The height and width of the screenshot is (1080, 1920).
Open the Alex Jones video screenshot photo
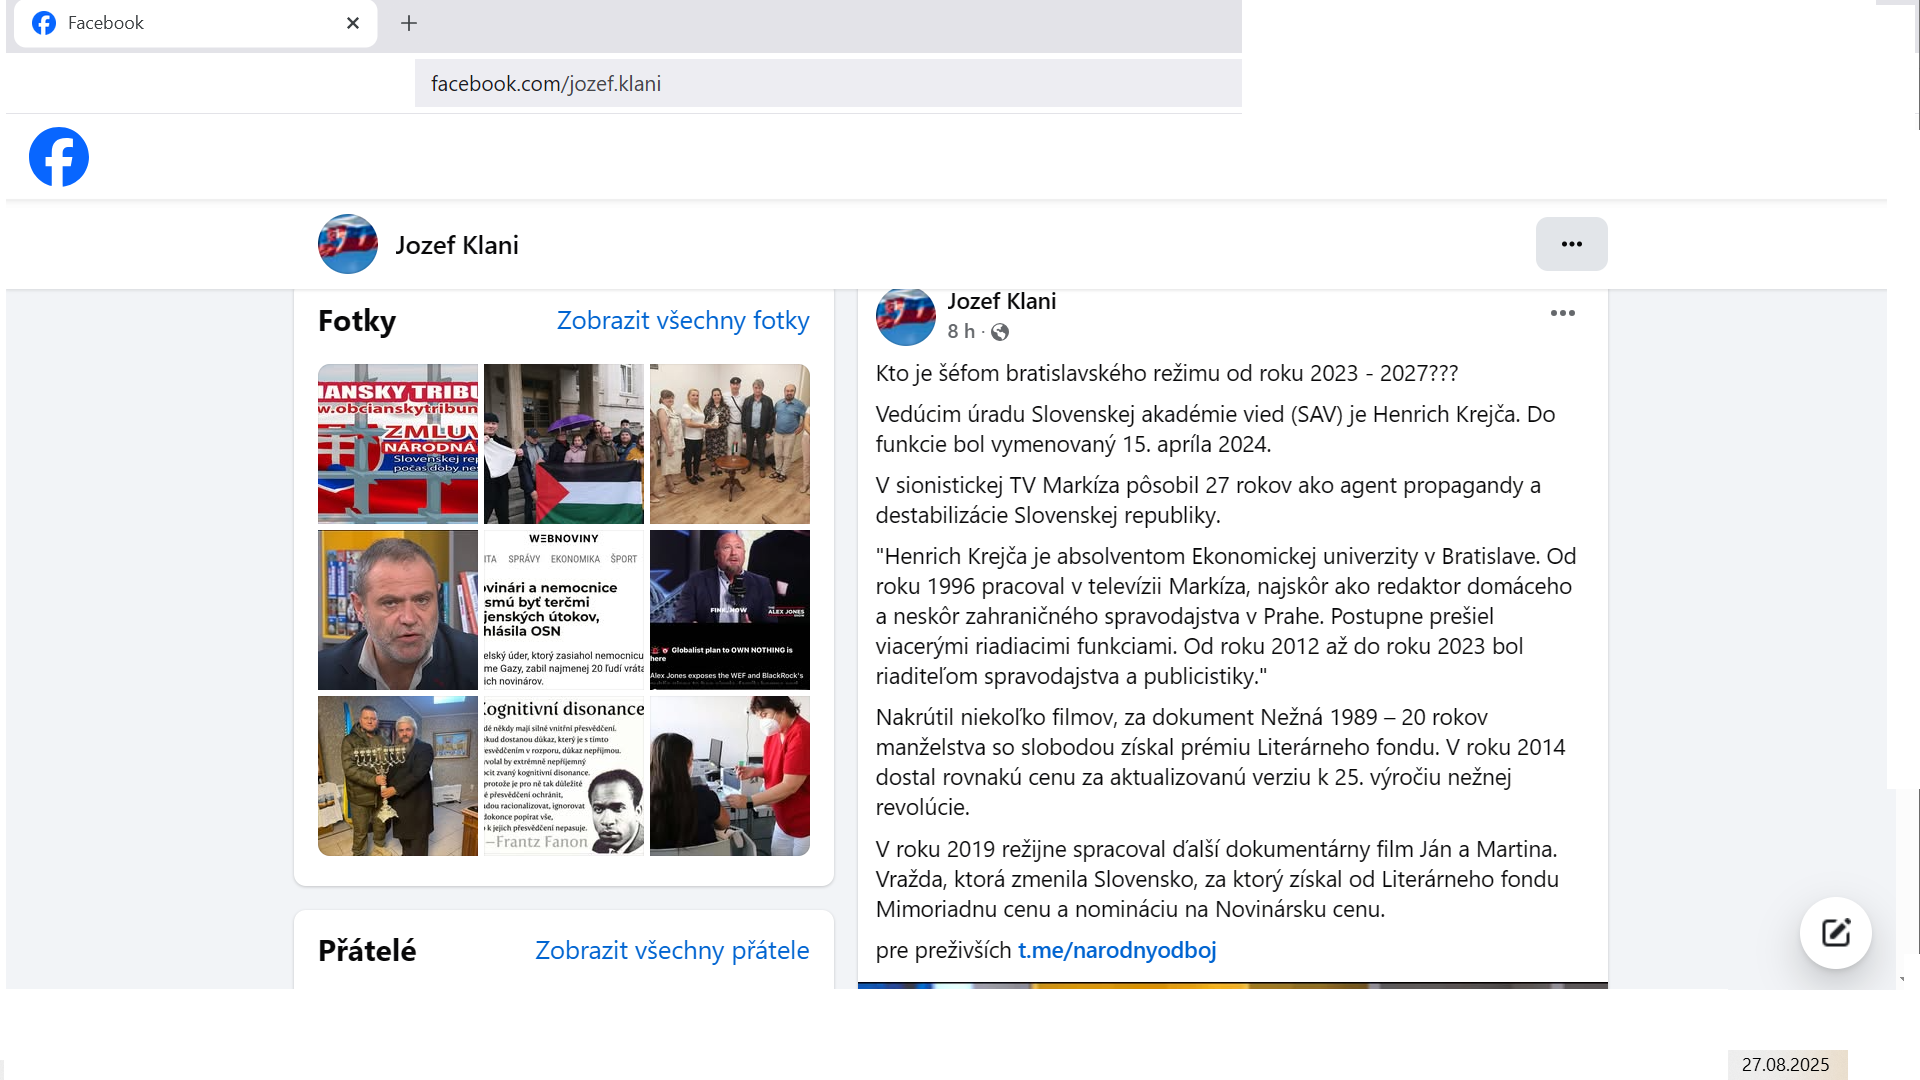click(x=730, y=610)
